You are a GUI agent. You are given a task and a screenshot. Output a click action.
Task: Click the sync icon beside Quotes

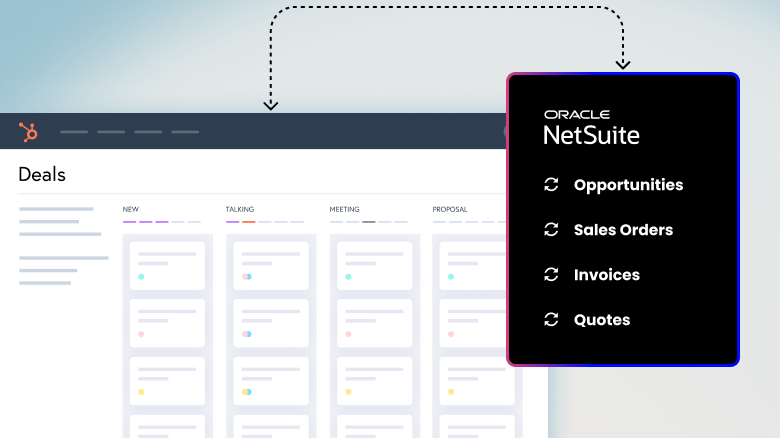coord(551,320)
